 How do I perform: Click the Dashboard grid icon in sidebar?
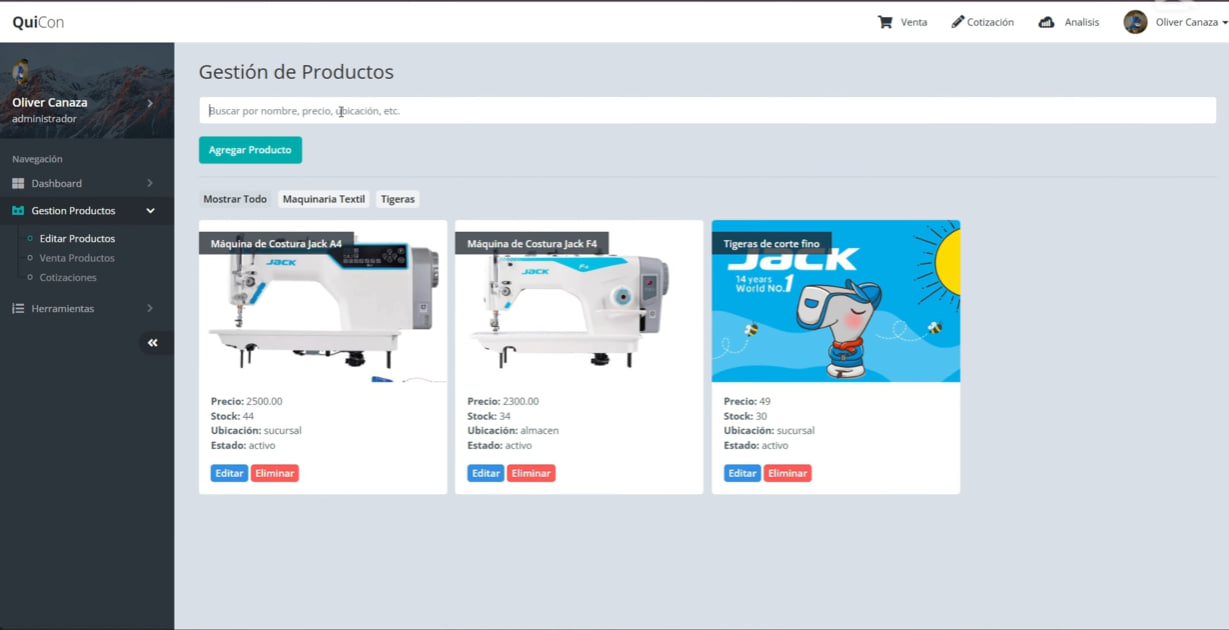point(18,183)
